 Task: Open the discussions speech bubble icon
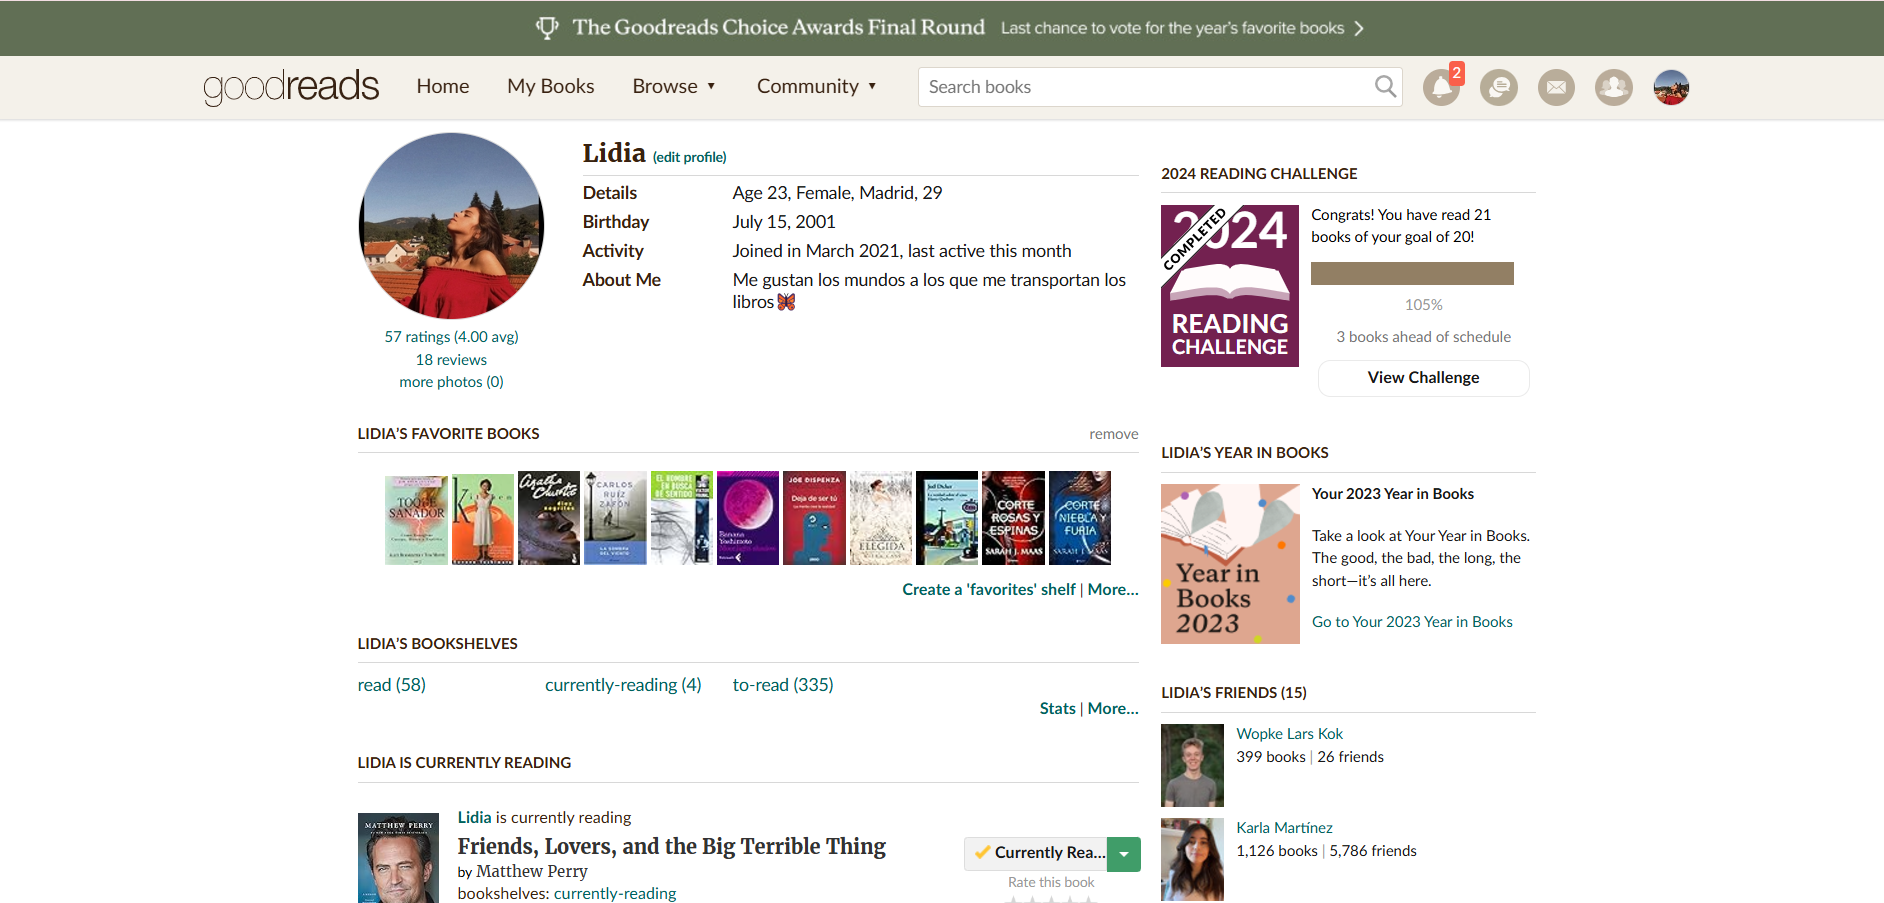pos(1499,88)
